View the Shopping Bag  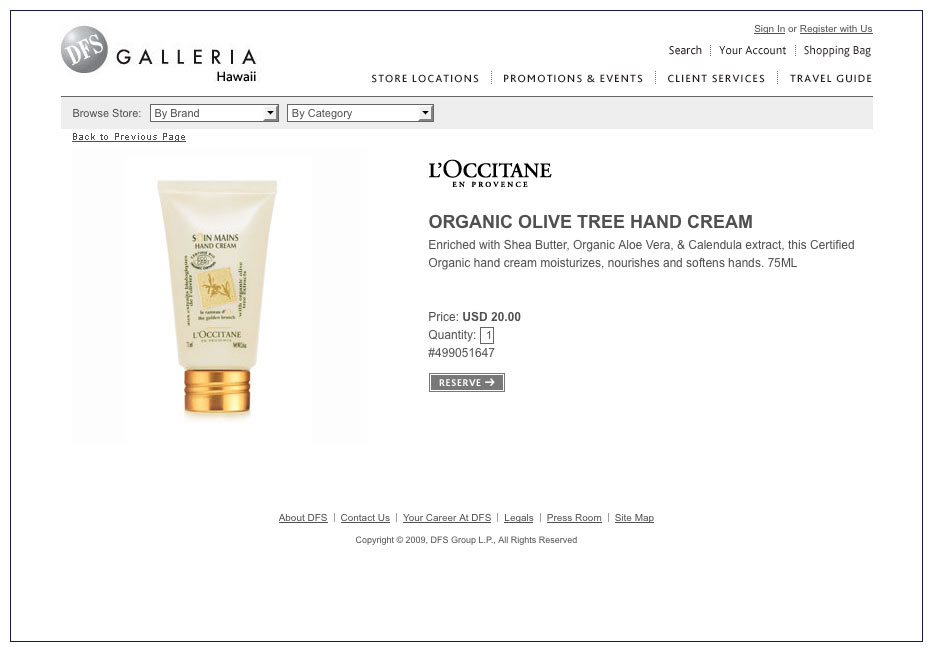click(x=837, y=51)
